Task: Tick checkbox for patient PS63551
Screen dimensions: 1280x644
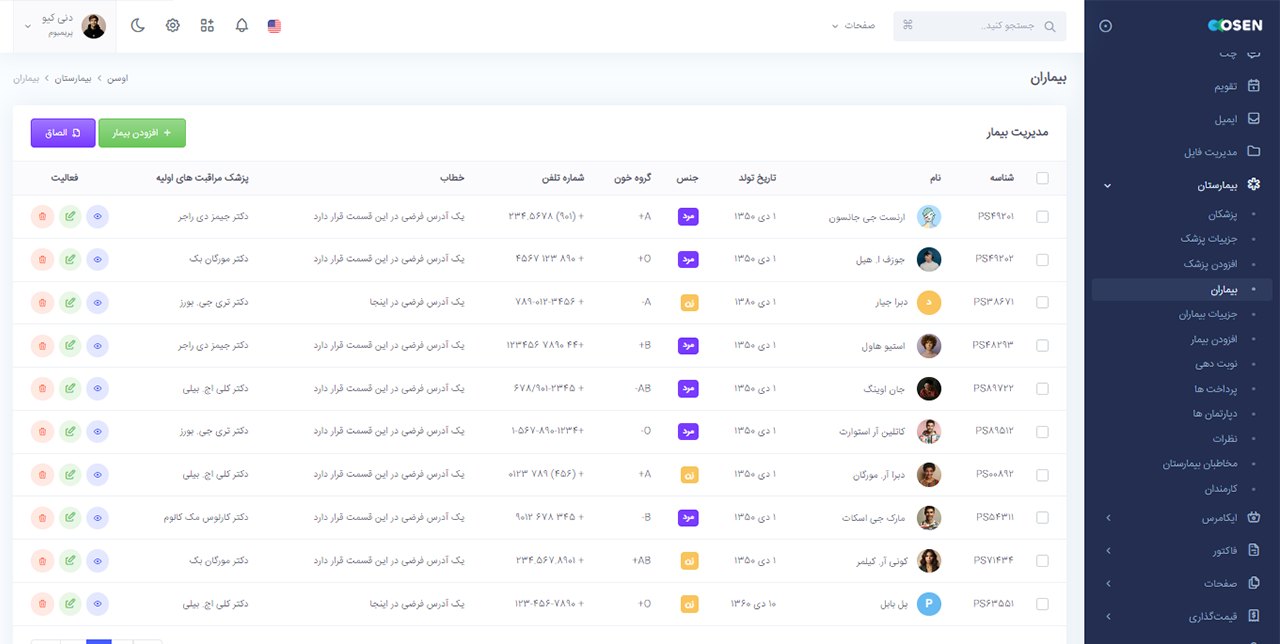Action: click(x=1043, y=604)
